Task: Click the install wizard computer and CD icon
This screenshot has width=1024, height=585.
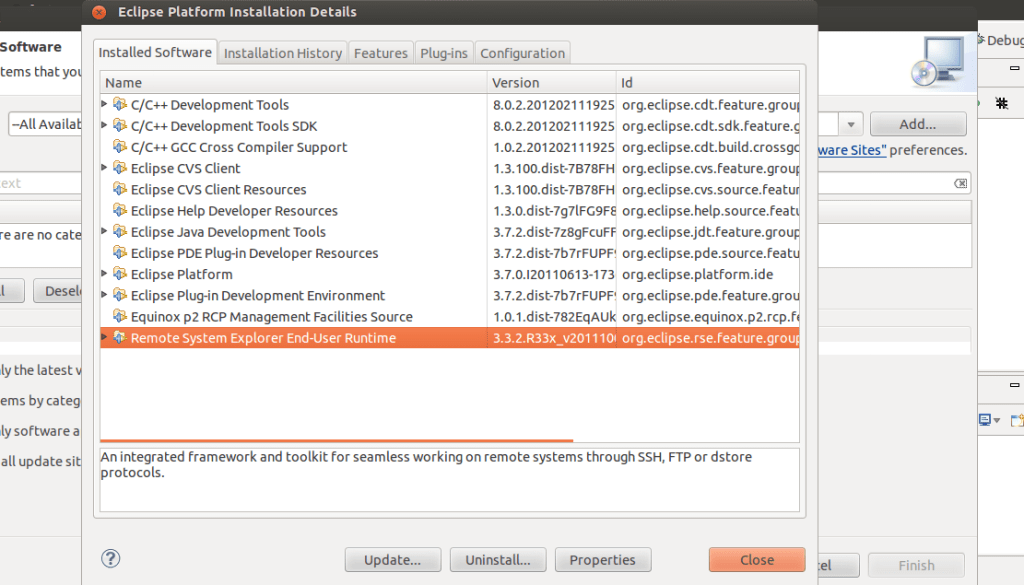Action: point(936,61)
